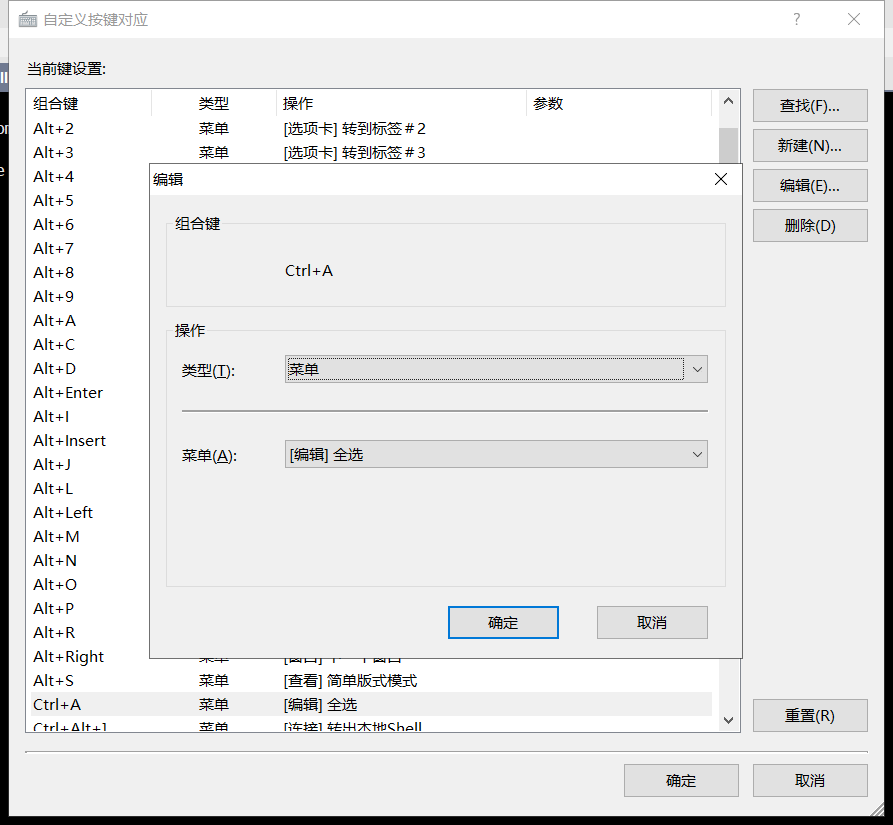Select the Alt+Insert entry in the list
893x825 pixels.
(69, 440)
